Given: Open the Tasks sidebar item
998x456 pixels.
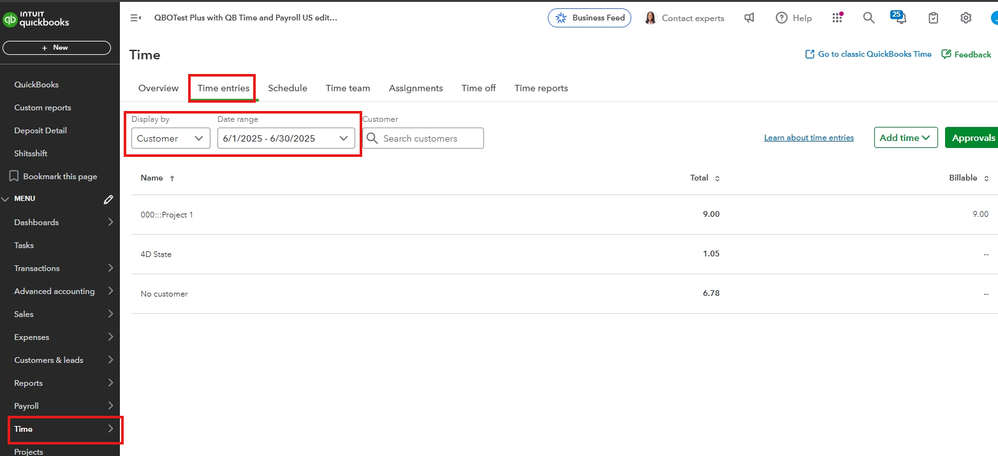Looking at the screenshot, I should click(x=24, y=245).
